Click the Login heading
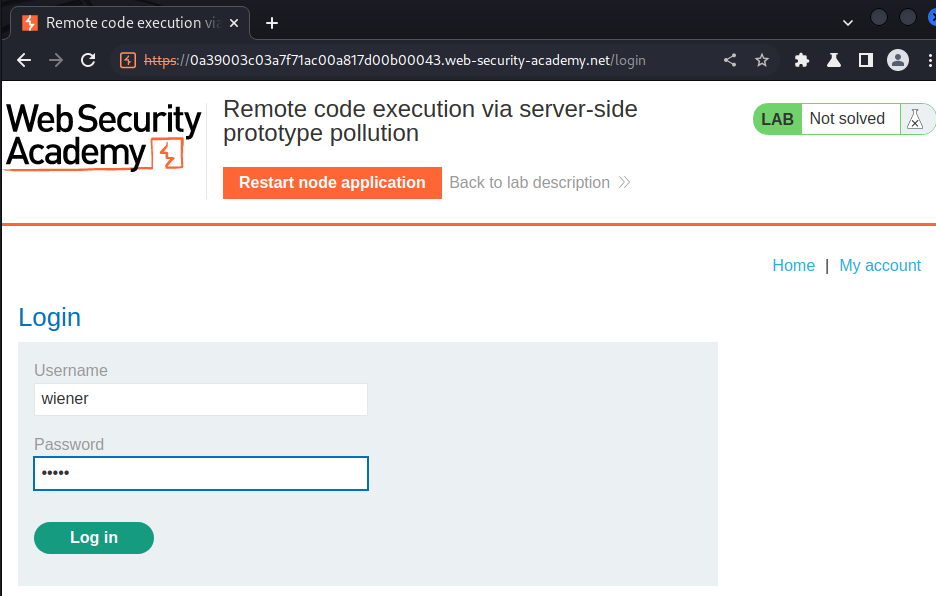The image size is (936, 596). tap(50, 318)
